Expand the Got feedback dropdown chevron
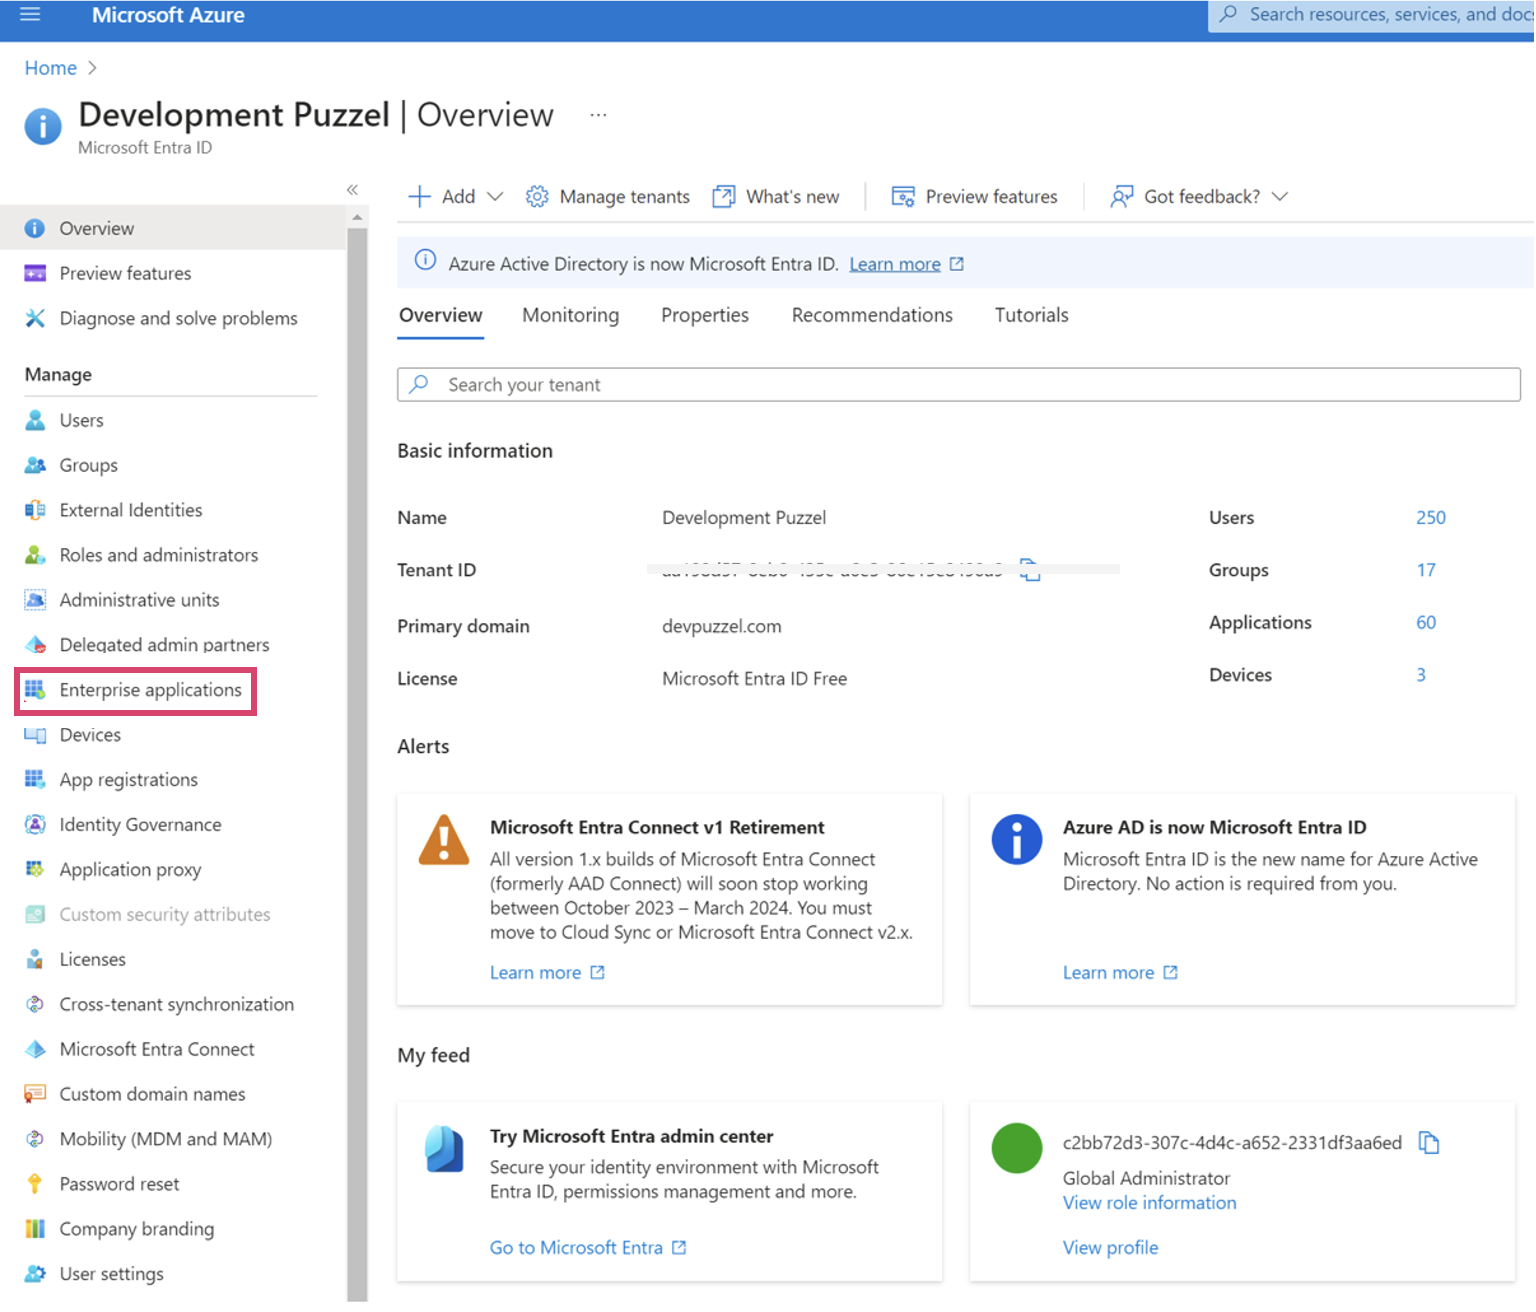The width and height of the screenshot is (1536, 1312). click(x=1280, y=197)
